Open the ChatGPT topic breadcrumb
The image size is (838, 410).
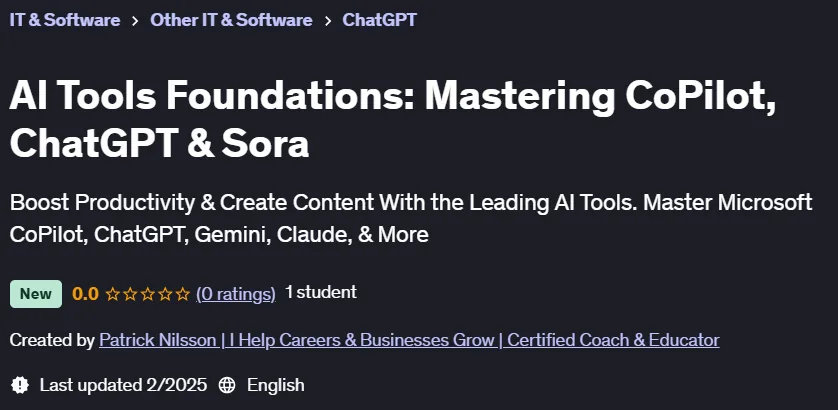click(x=379, y=20)
